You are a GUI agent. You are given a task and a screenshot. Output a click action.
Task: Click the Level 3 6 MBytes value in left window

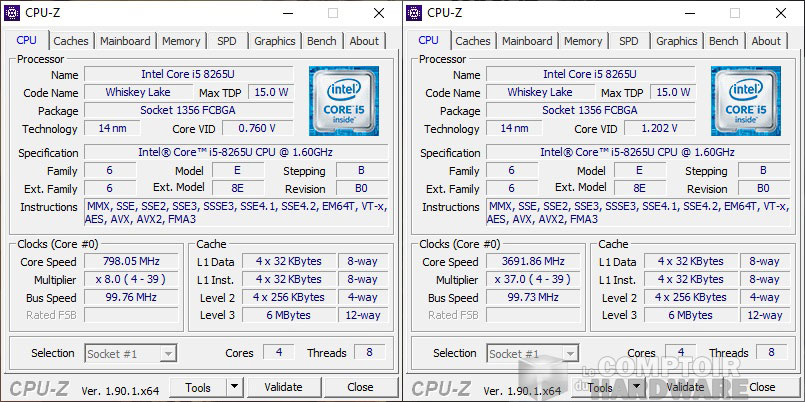(289, 315)
